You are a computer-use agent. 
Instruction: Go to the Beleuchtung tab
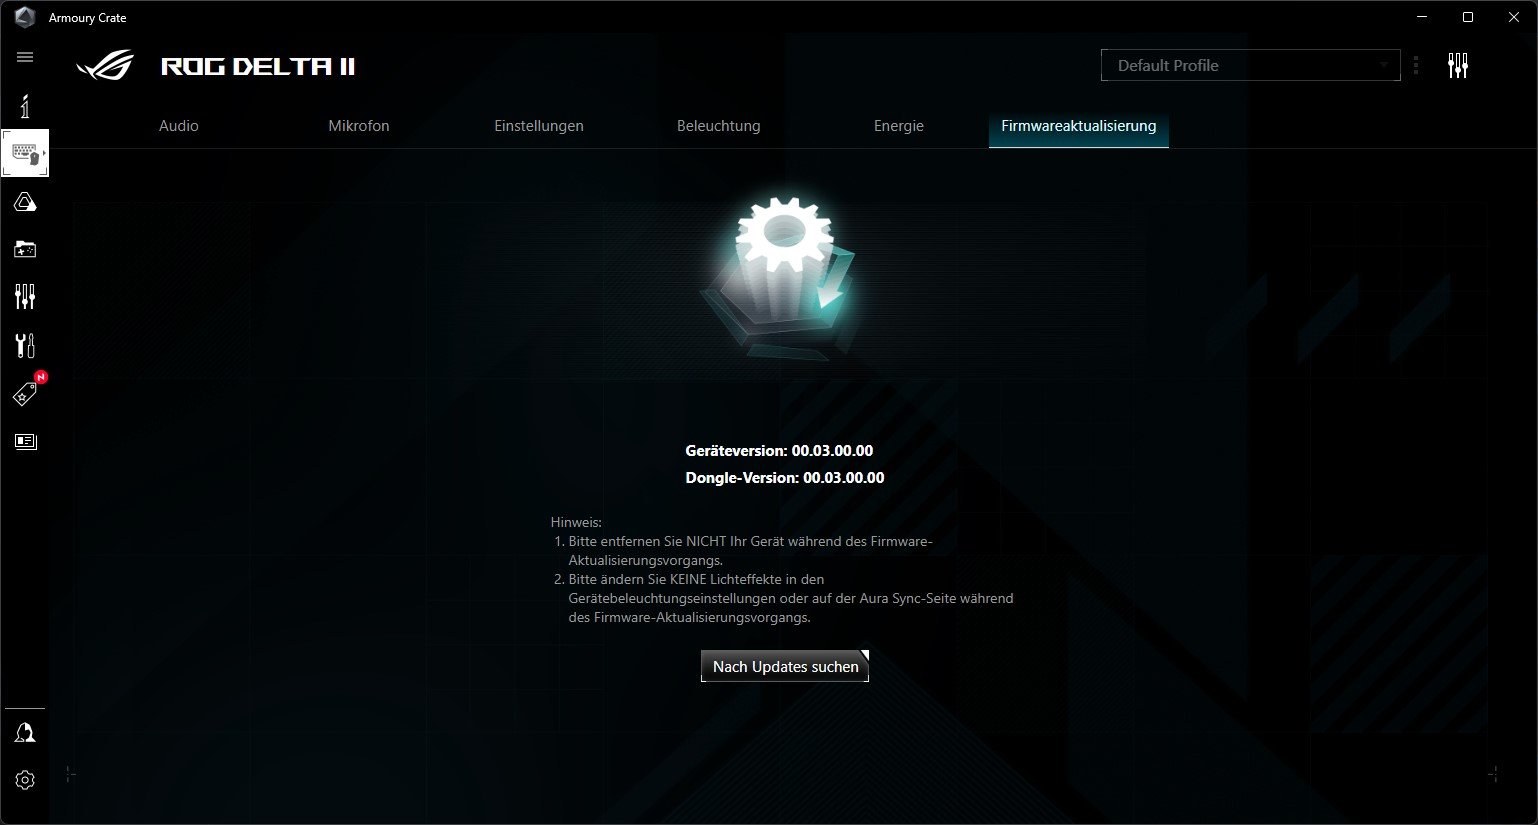click(x=719, y=126)
